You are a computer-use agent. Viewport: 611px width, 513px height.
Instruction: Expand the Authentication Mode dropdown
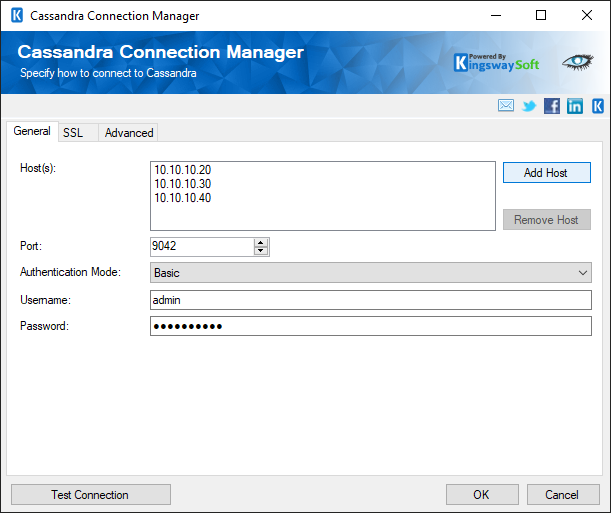click(x=583, y=273)
